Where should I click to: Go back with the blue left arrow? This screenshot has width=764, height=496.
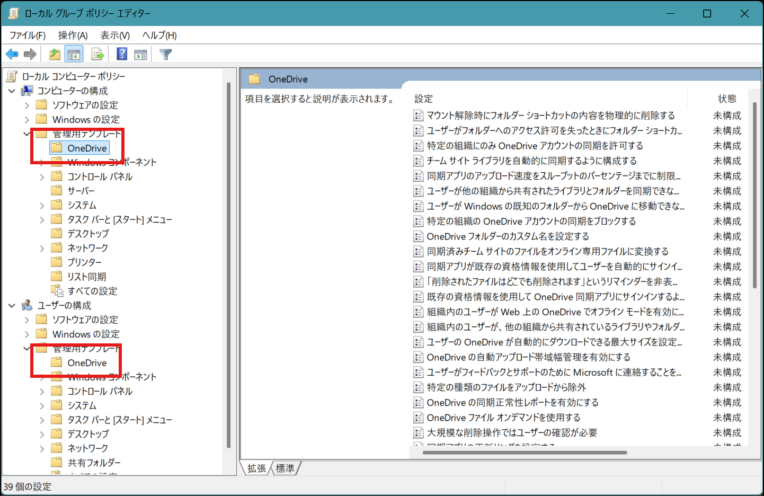click(x=12, y=54)
